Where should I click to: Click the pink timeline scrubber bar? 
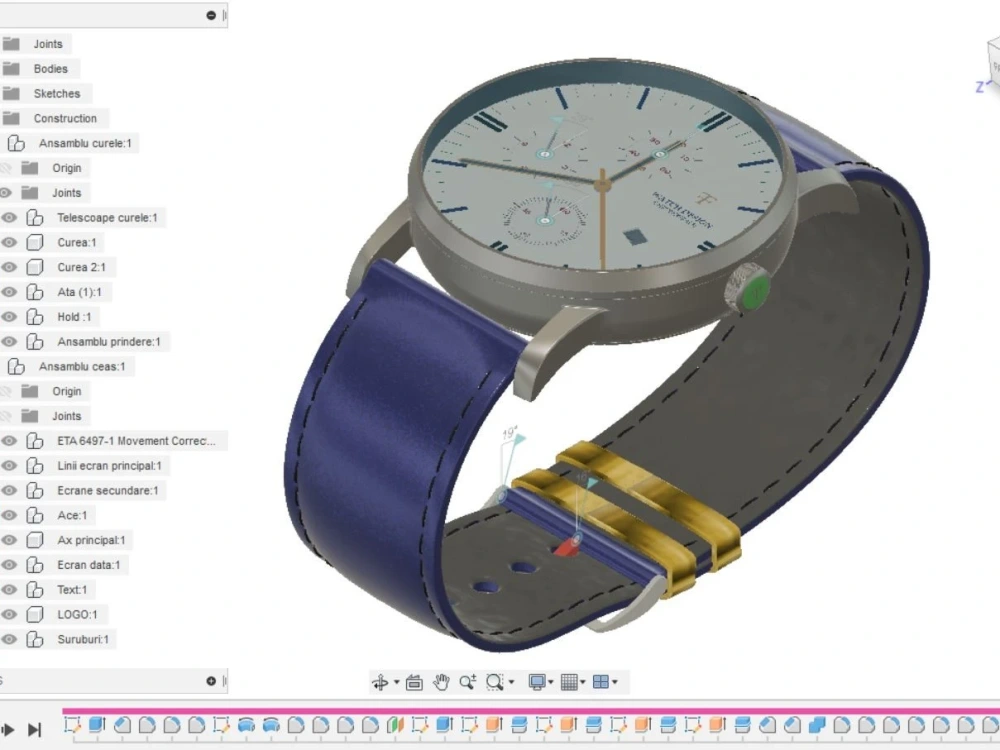tap(500, 710)
